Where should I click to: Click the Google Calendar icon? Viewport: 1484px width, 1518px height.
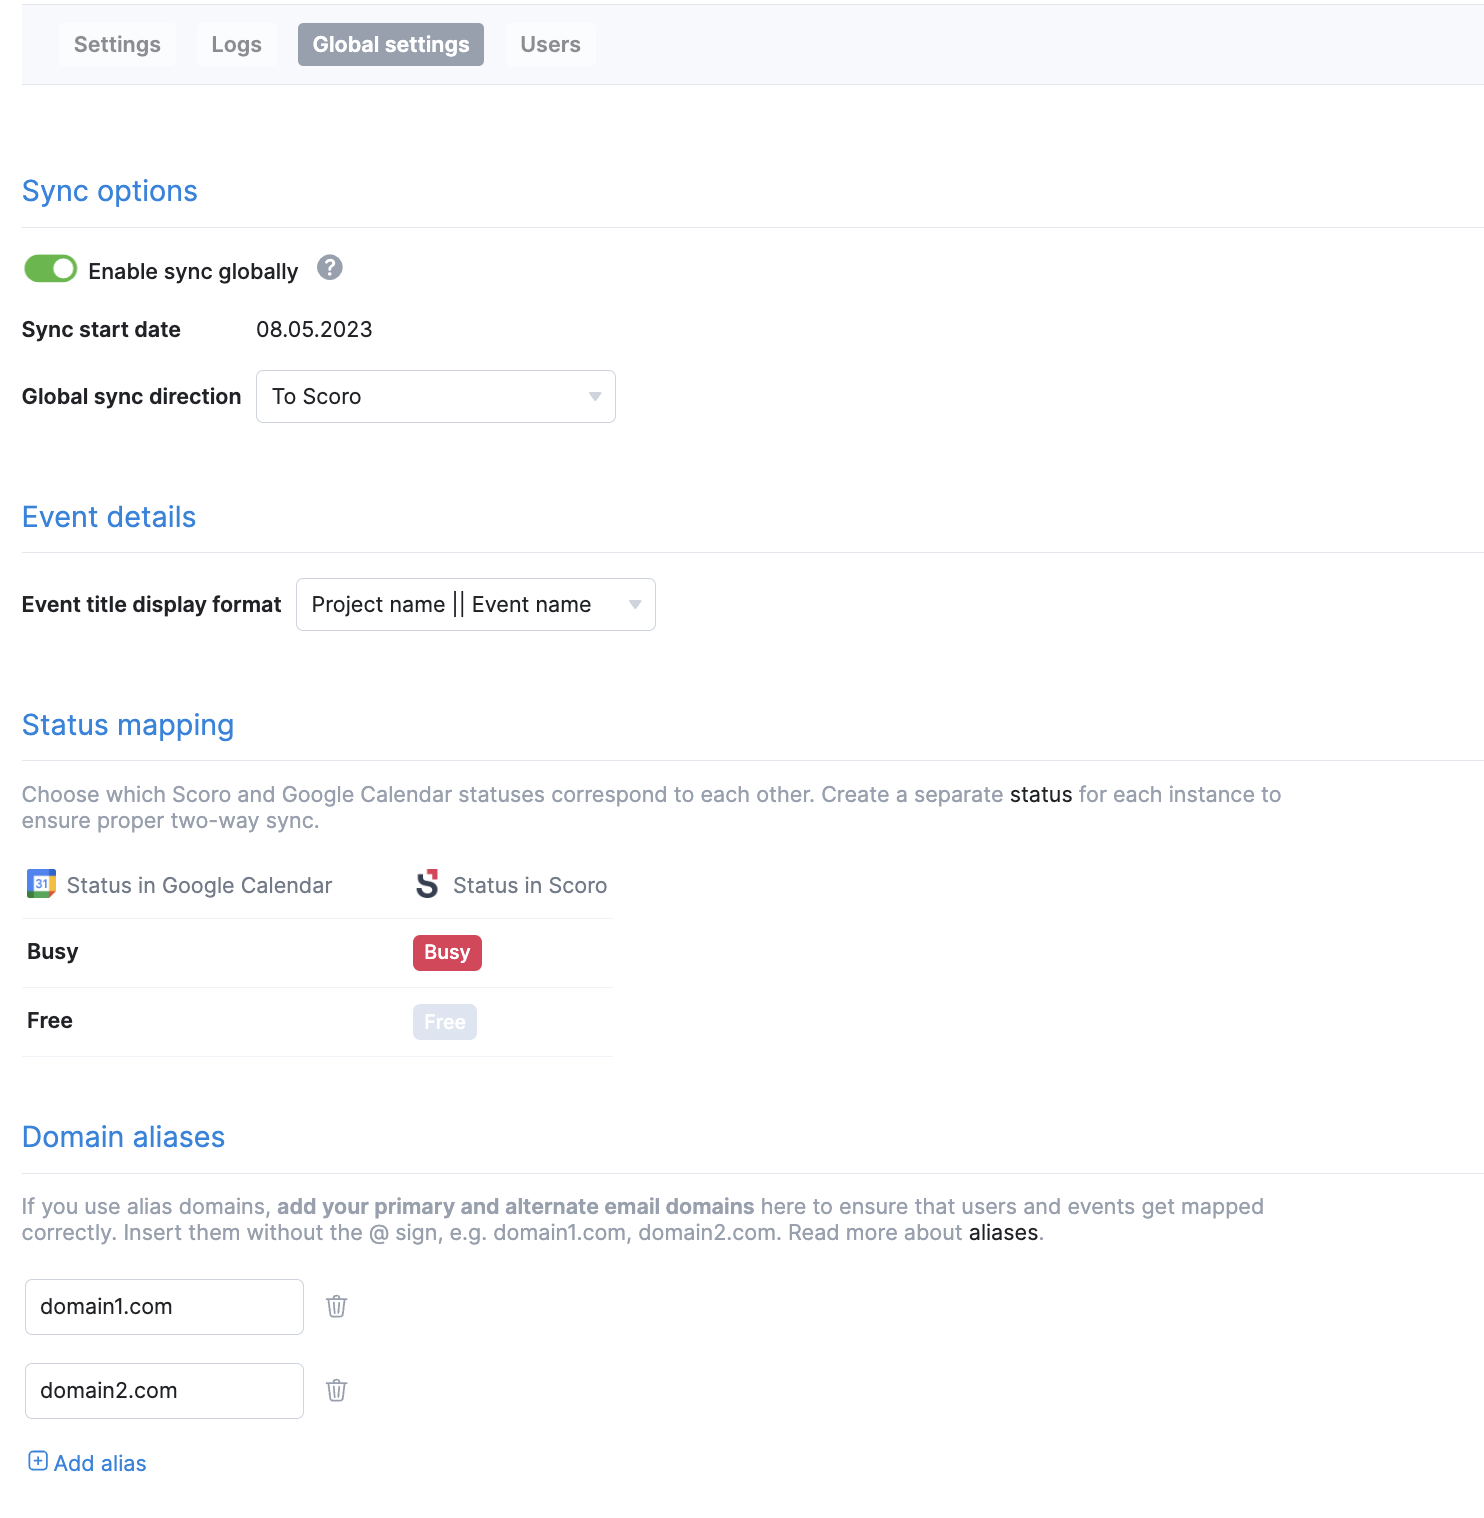coord(41,884)
